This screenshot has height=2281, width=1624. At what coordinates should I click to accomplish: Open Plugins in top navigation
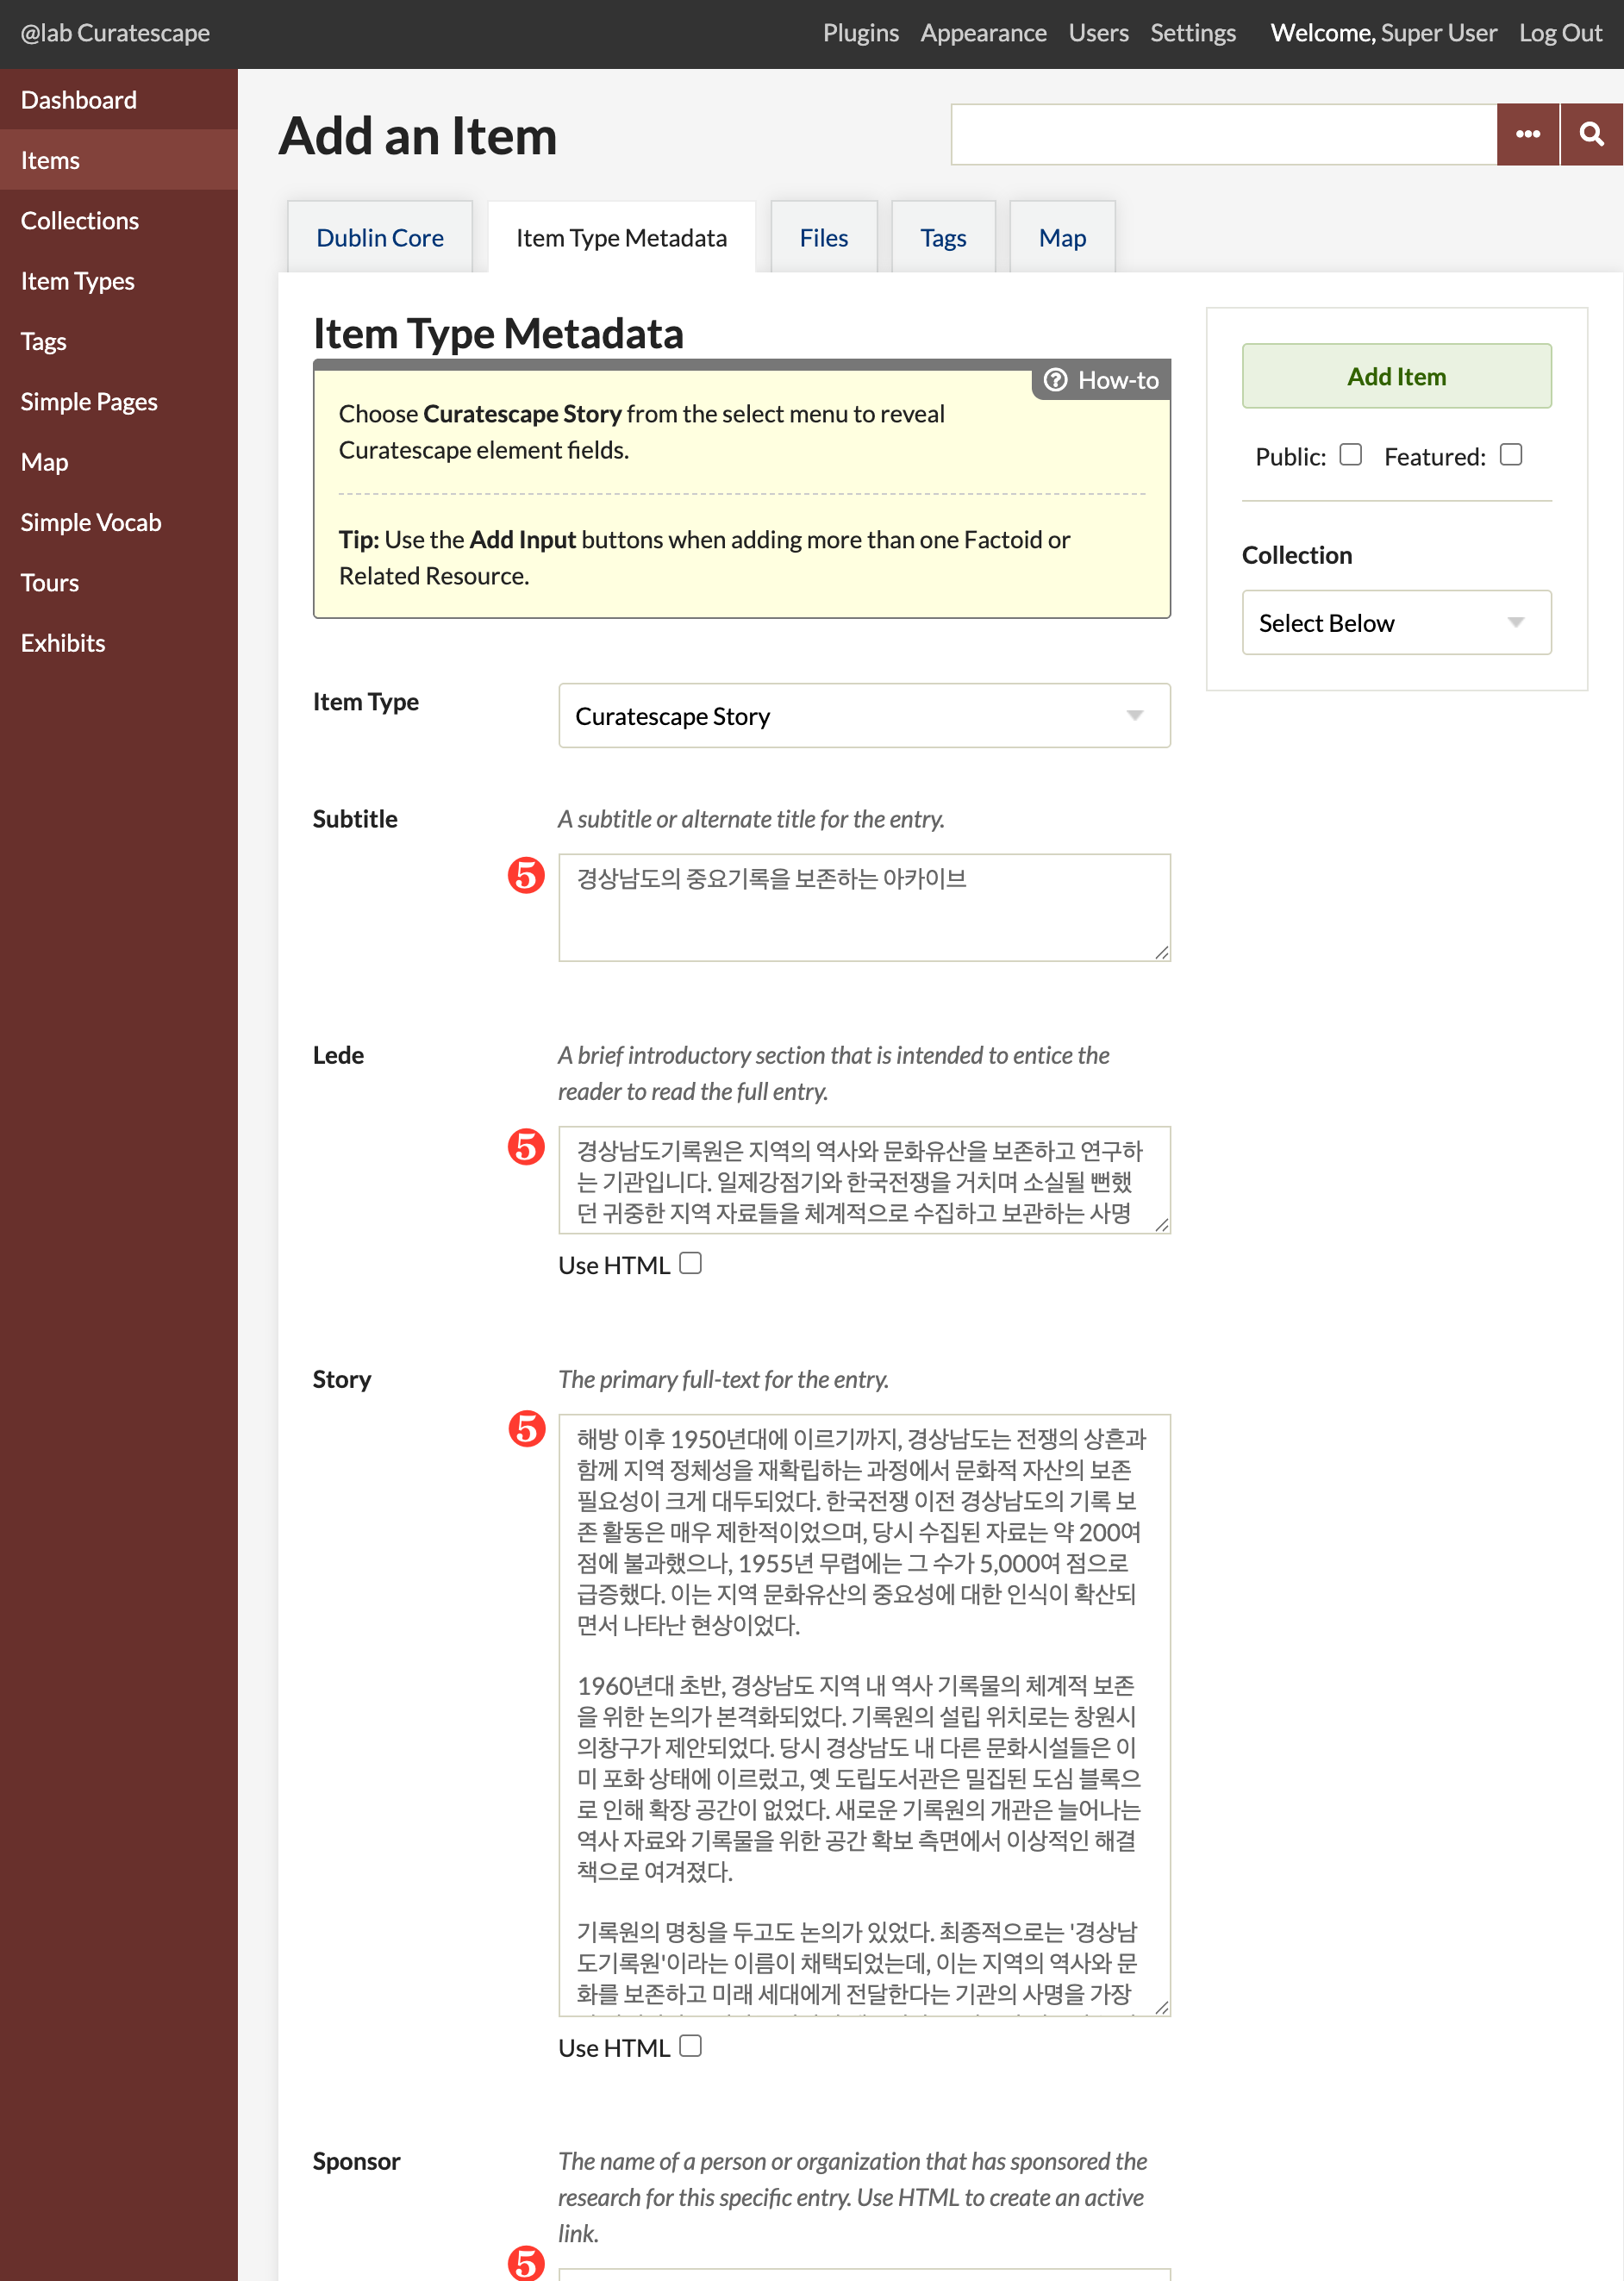(861, 33)
